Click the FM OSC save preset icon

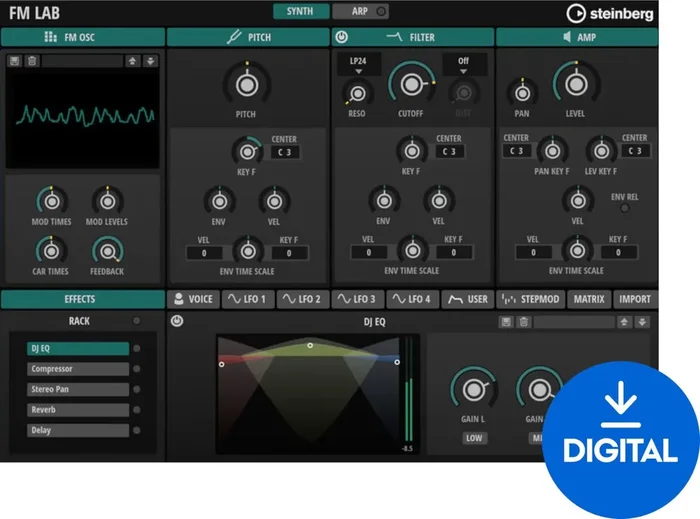15,61
